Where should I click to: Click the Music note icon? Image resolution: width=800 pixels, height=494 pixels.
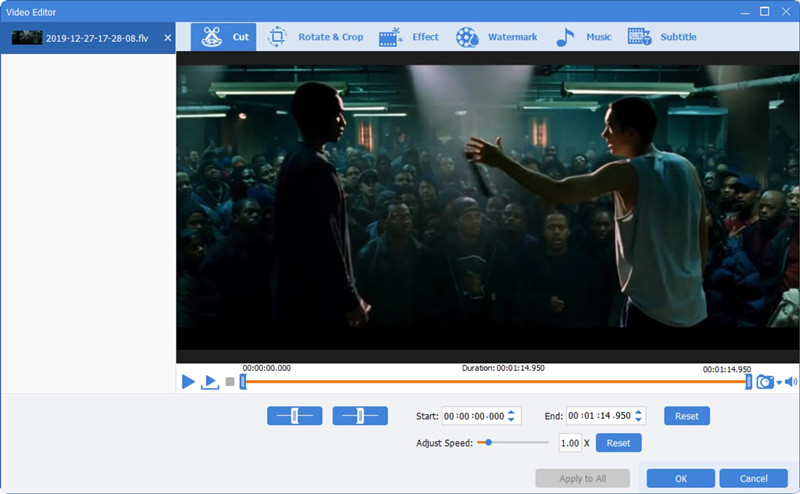(565, 37)
